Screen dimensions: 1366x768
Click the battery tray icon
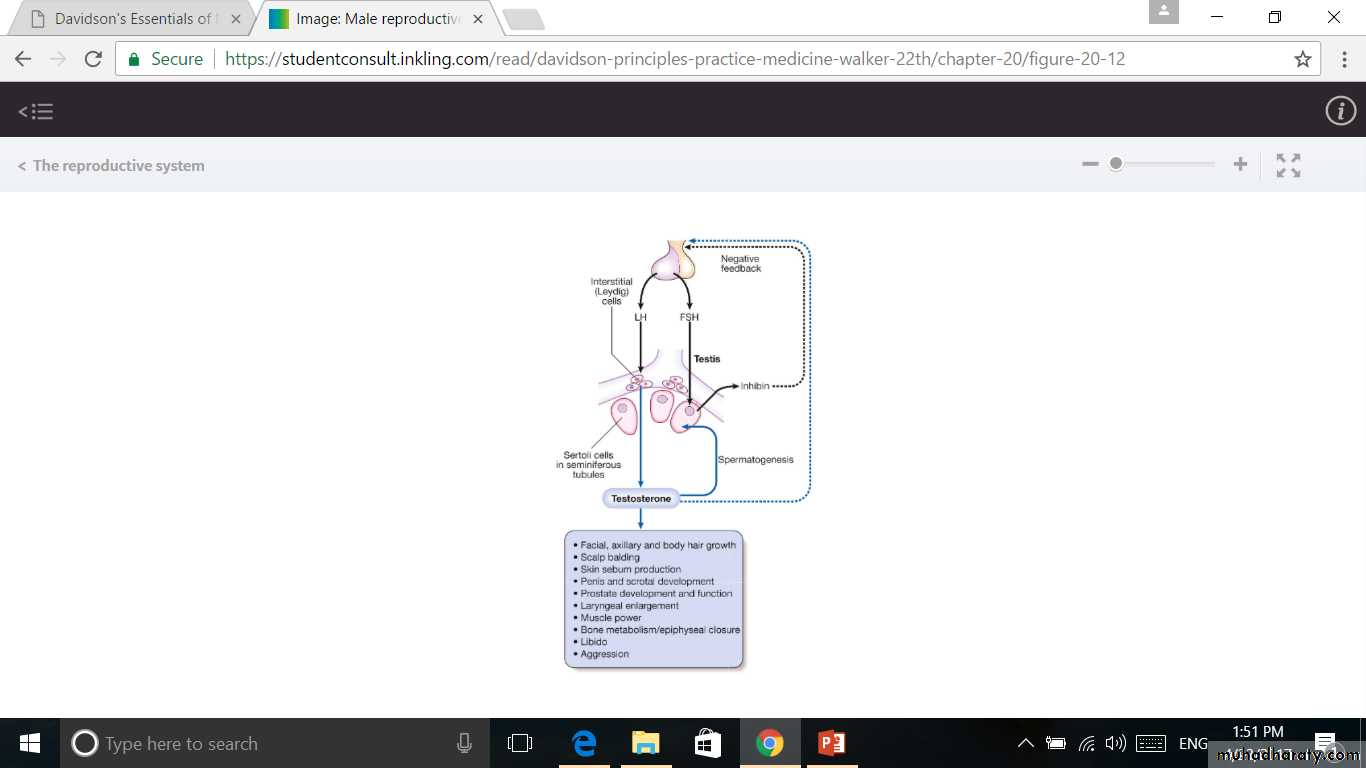[1056, 743]
